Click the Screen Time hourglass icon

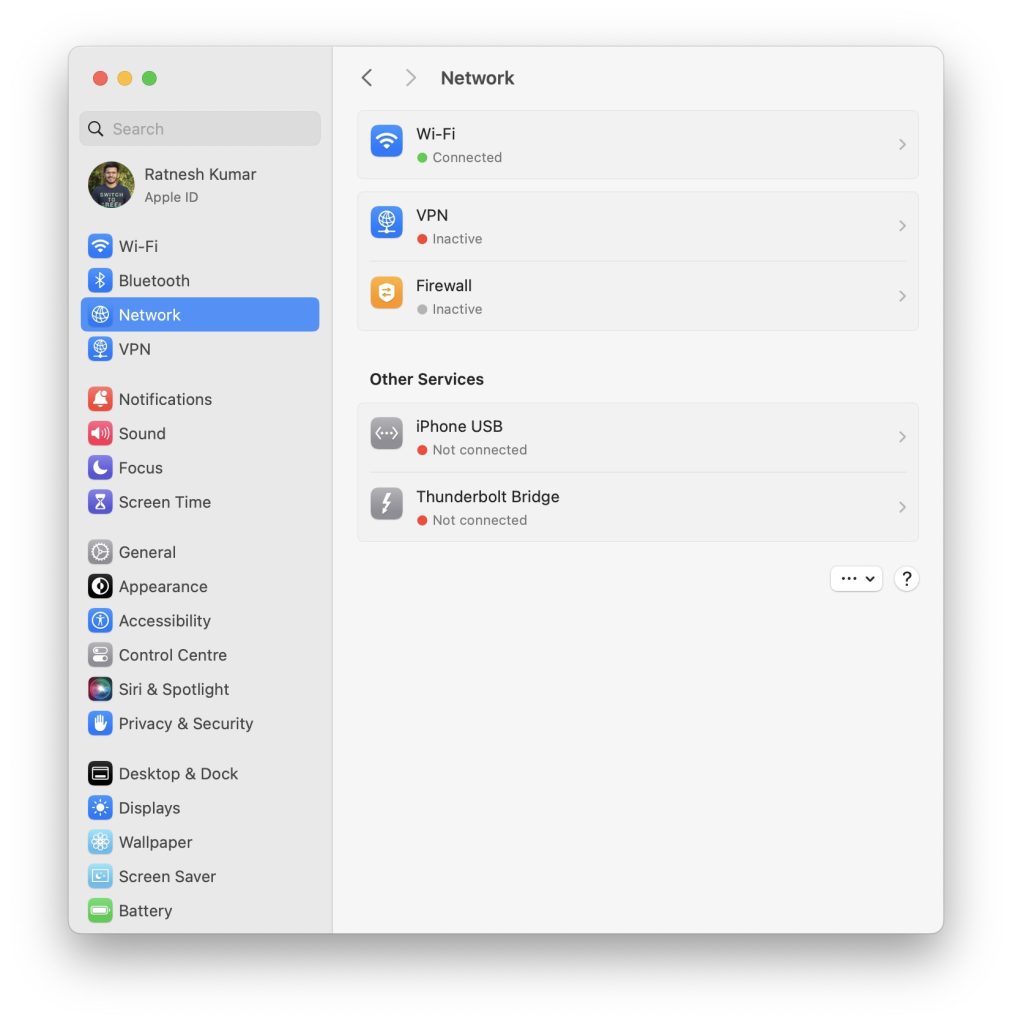100,502
